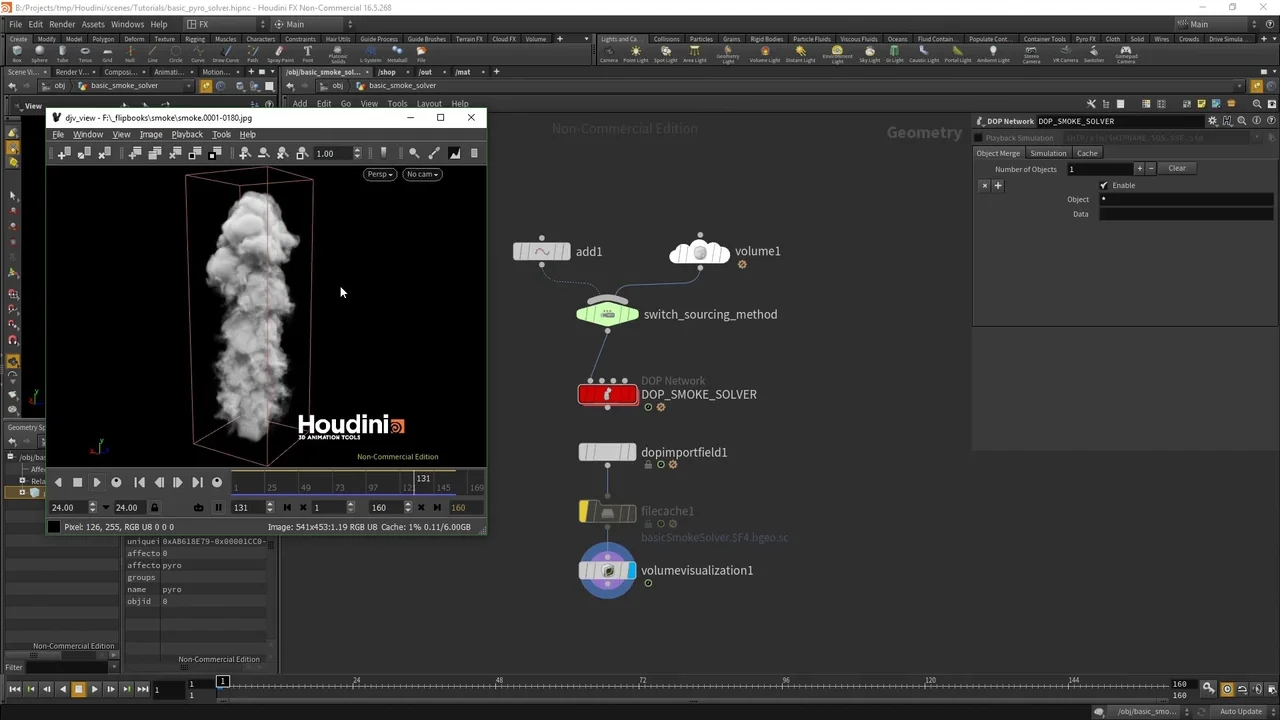Toggle Auto Update mode in status bar
1280x720 pixels.
click(x=1240, y=711)
